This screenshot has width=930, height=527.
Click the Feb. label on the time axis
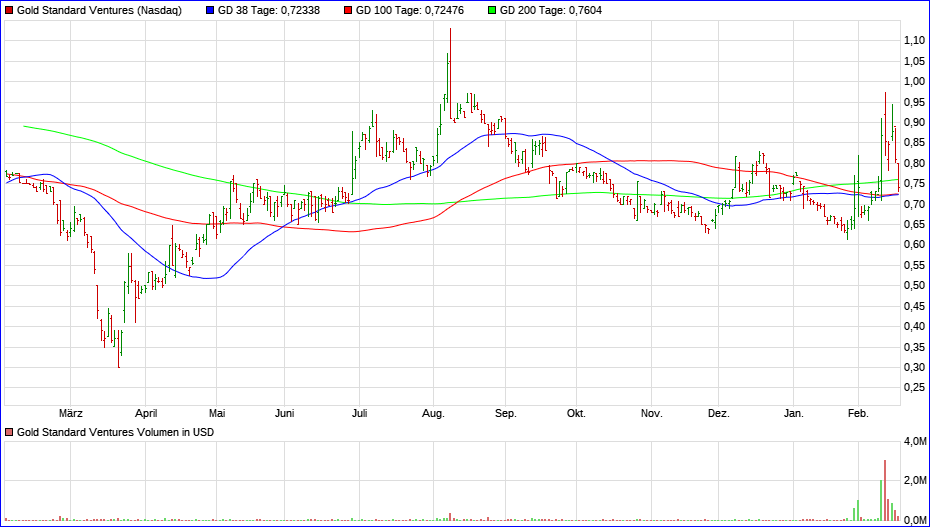[858, 413]
